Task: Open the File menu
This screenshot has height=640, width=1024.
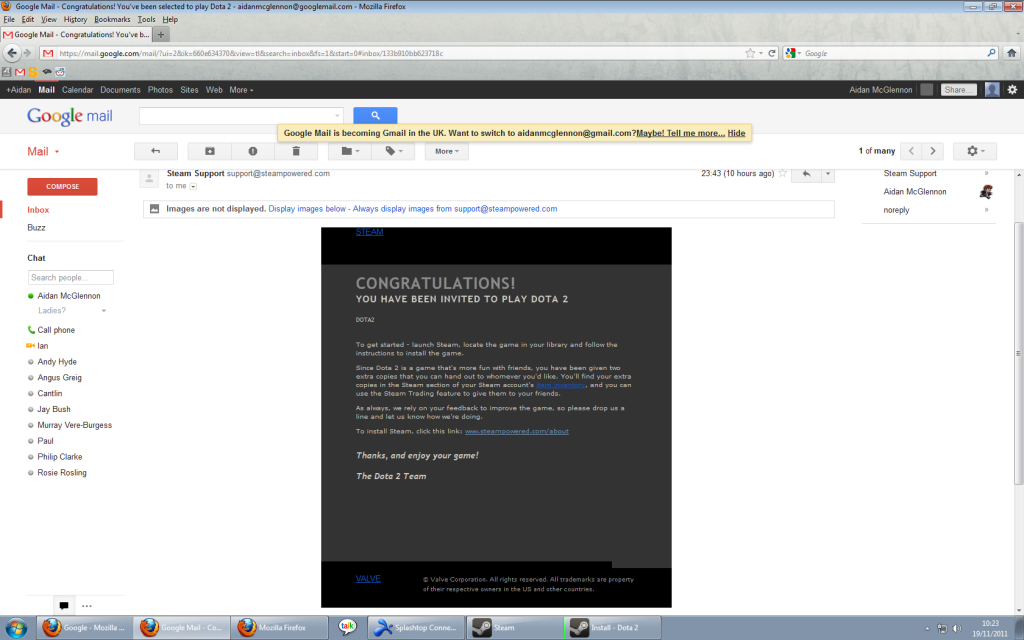Action: pos(9,20)
